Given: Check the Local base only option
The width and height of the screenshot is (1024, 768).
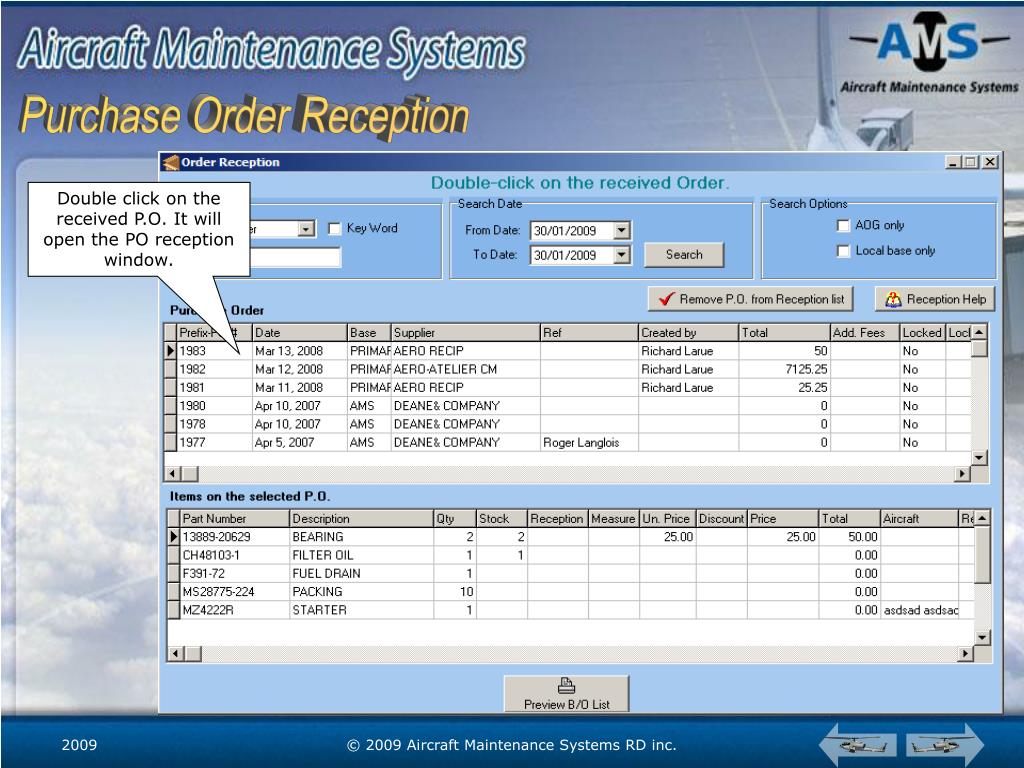Looking at the screenshot, I should [843, 251].
